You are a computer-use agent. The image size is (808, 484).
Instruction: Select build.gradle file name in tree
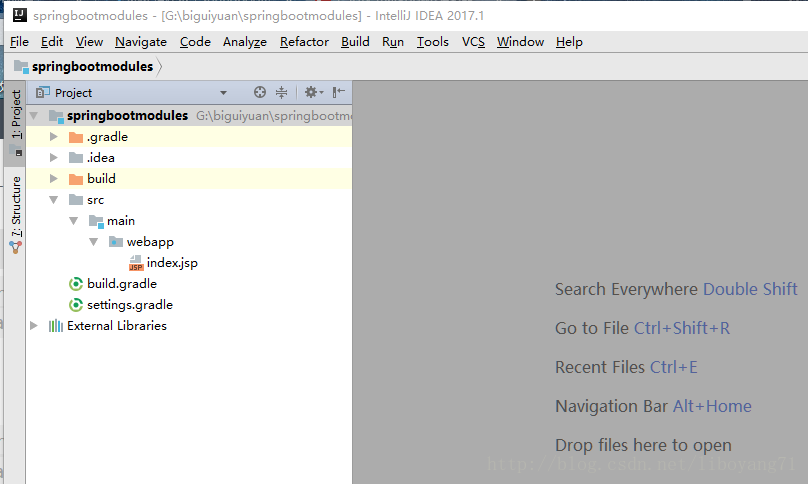[x=122, y=284]
